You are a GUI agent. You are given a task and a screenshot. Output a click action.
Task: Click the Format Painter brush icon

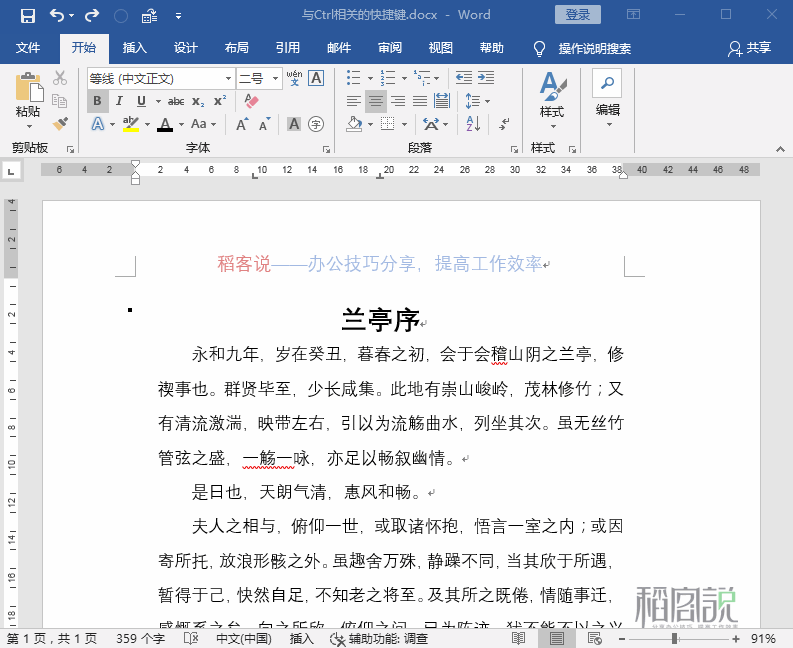[x=60, y=124]
